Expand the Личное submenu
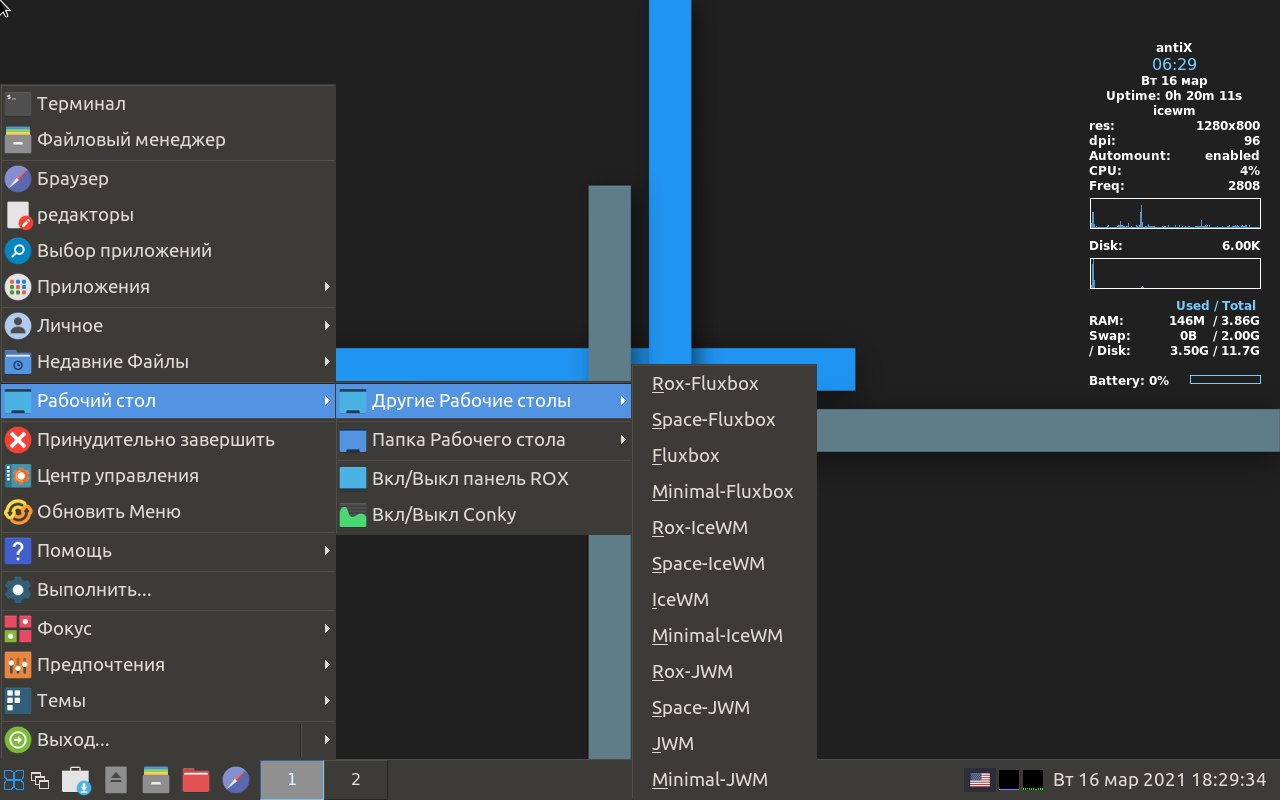 coord(168,326)
